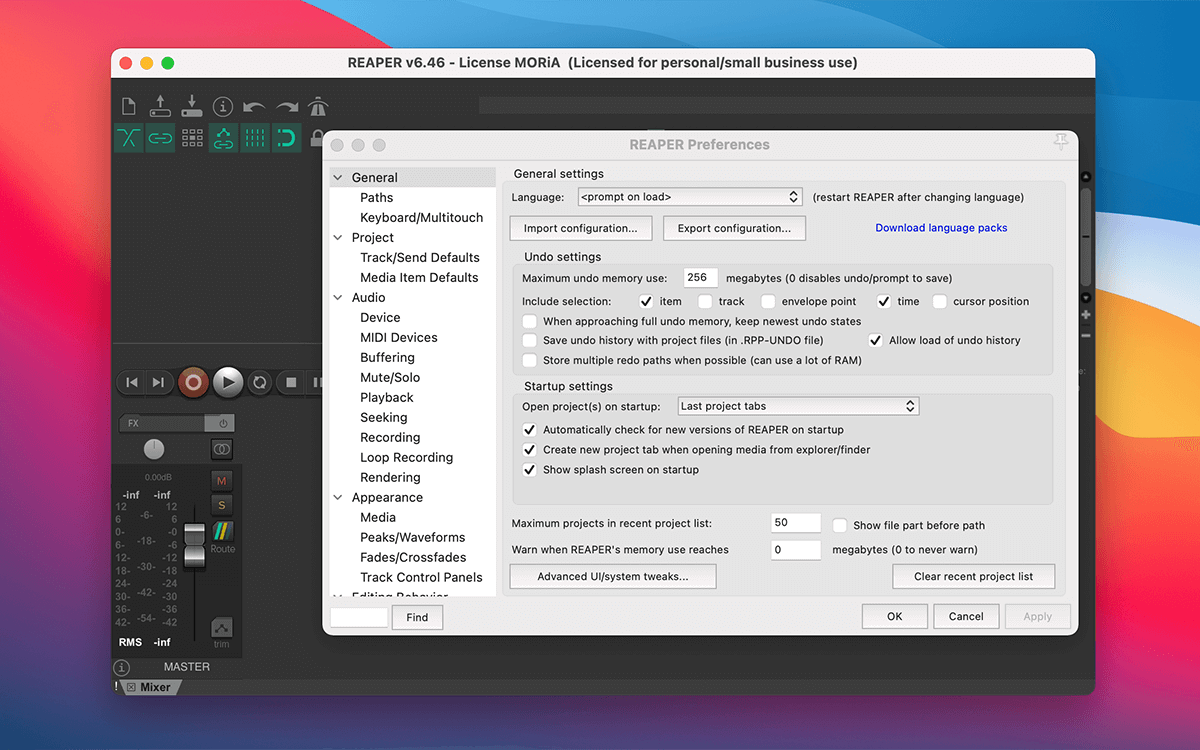Enable 'Save undo history with project files'
Viewport: 1200px width, 750px height.
[530, 341]
